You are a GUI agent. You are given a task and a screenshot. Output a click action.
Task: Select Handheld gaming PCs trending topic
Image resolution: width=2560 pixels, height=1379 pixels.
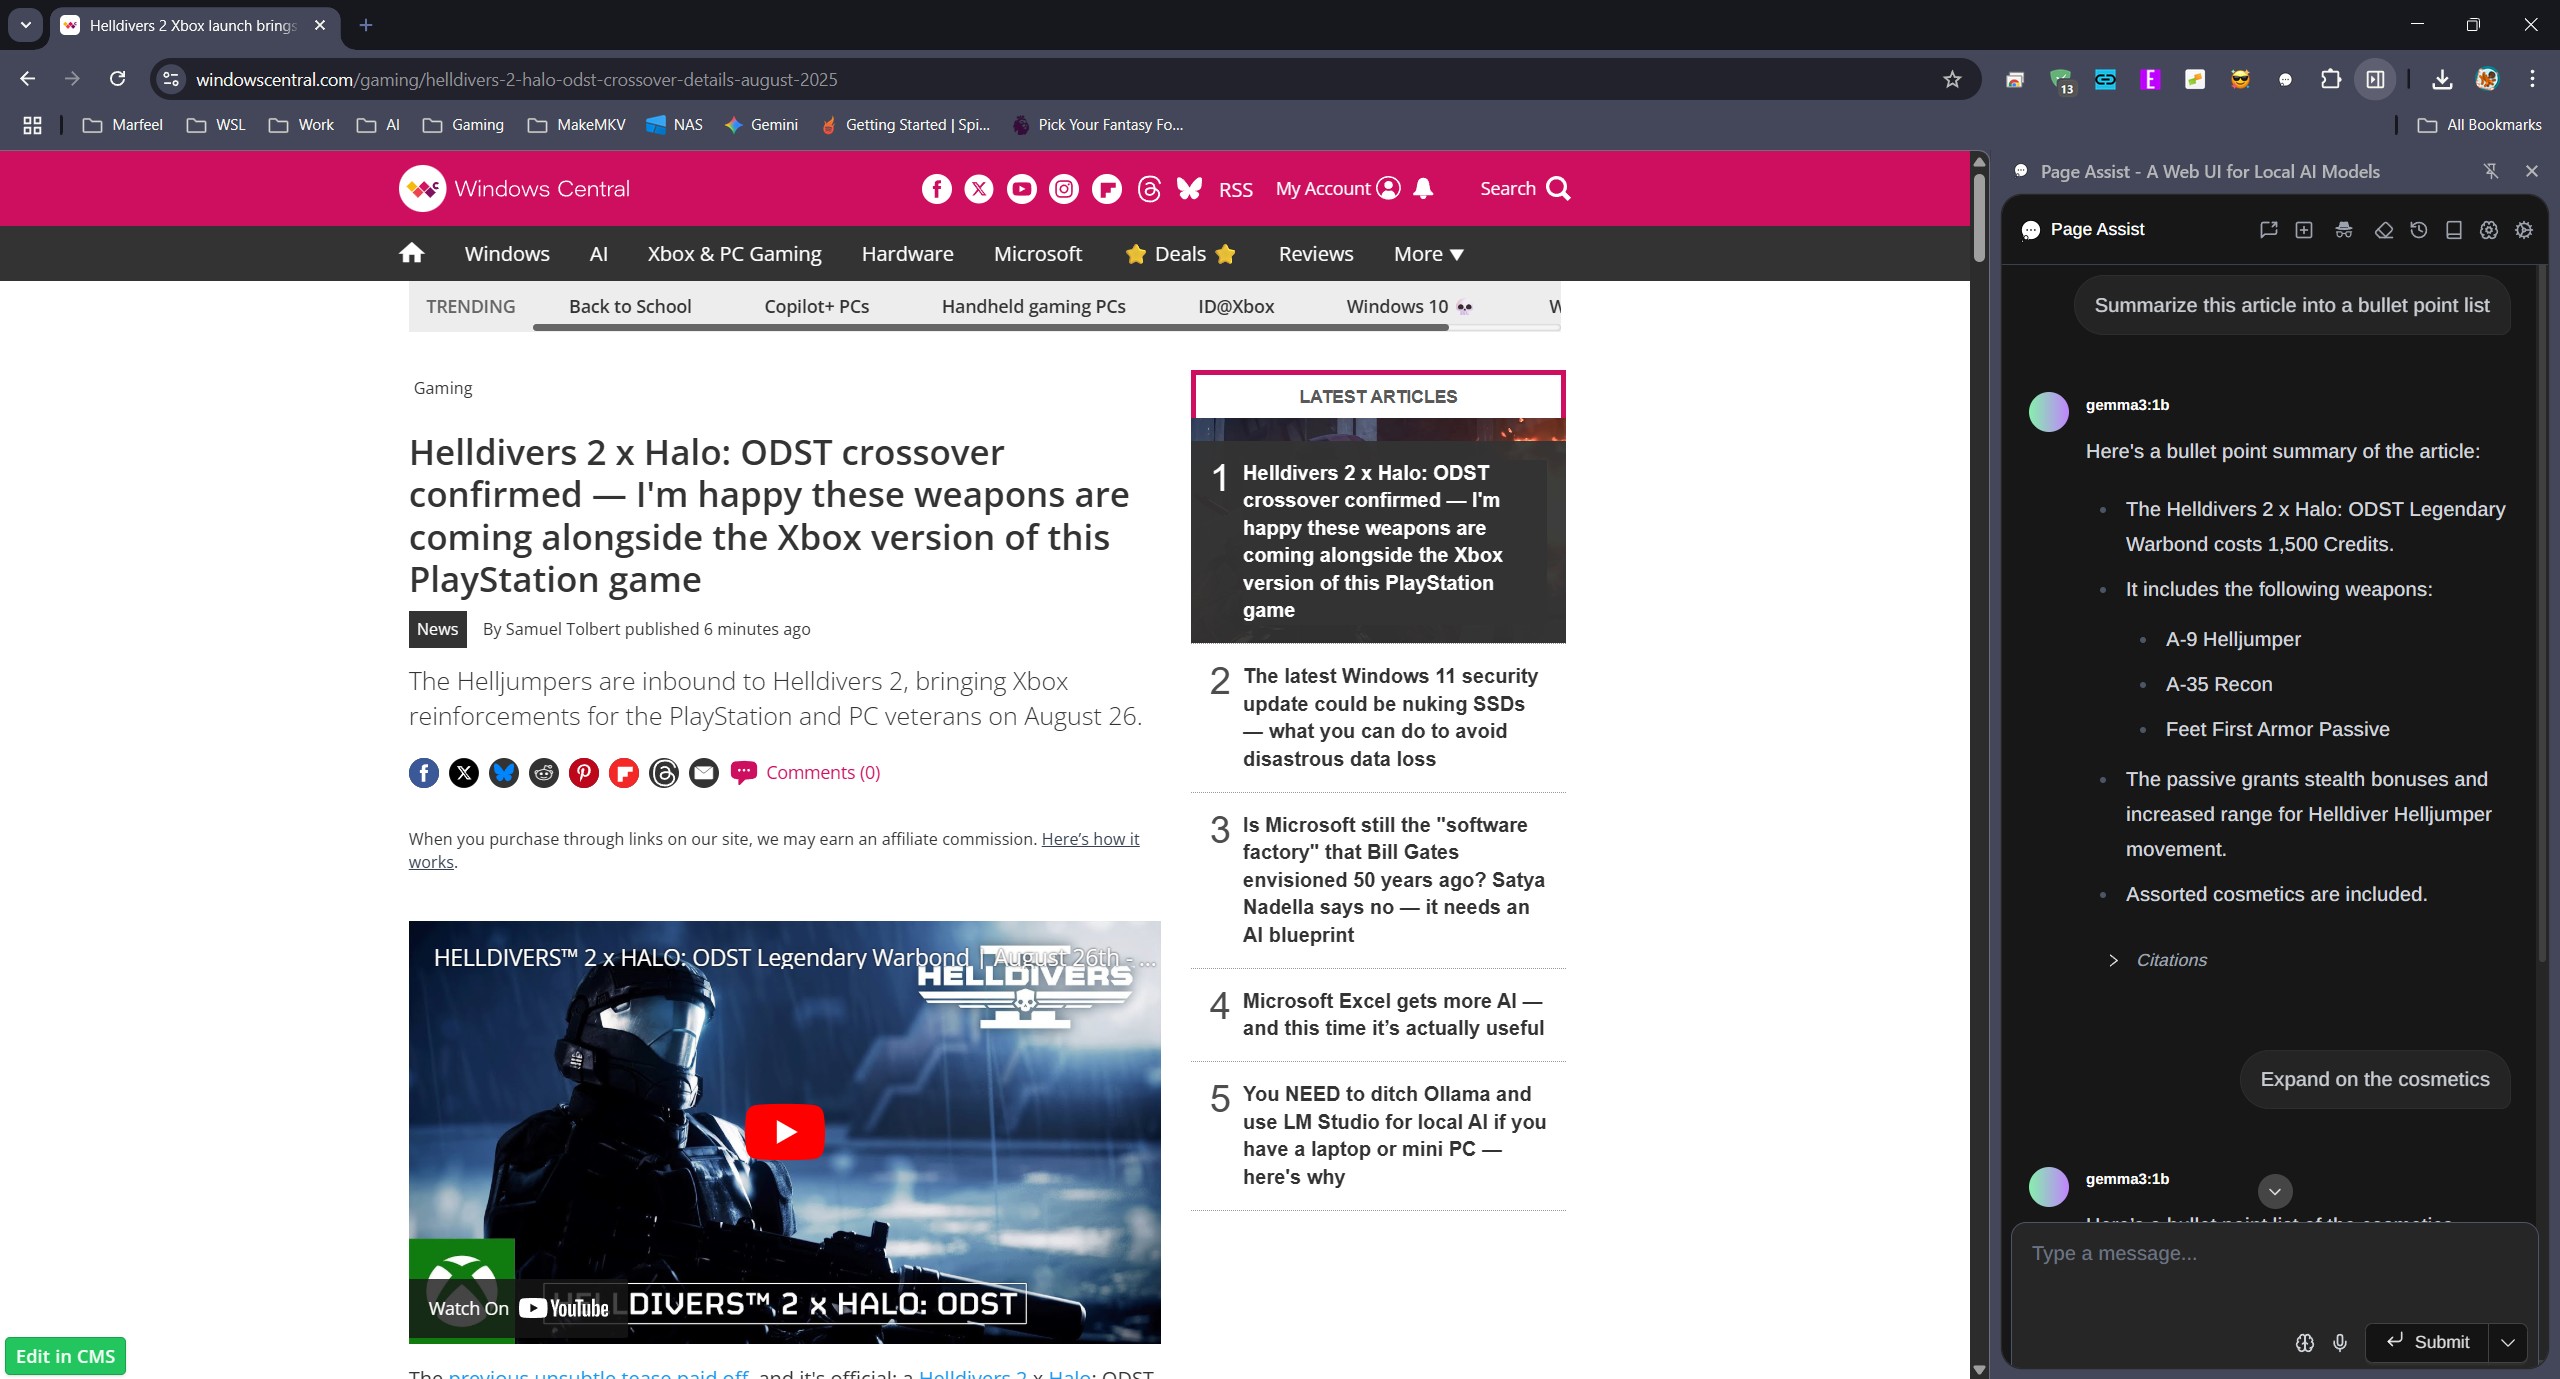(x=1033, y=307)
